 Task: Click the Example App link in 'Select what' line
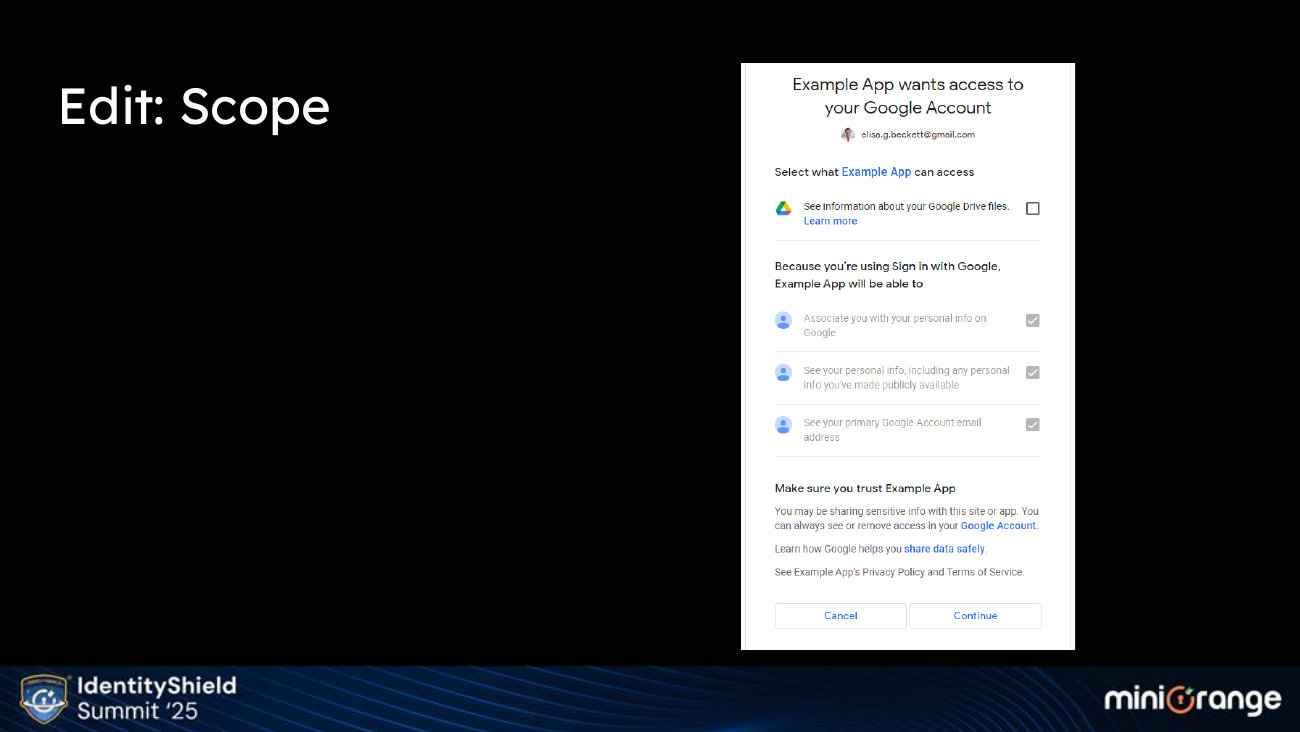876,172
